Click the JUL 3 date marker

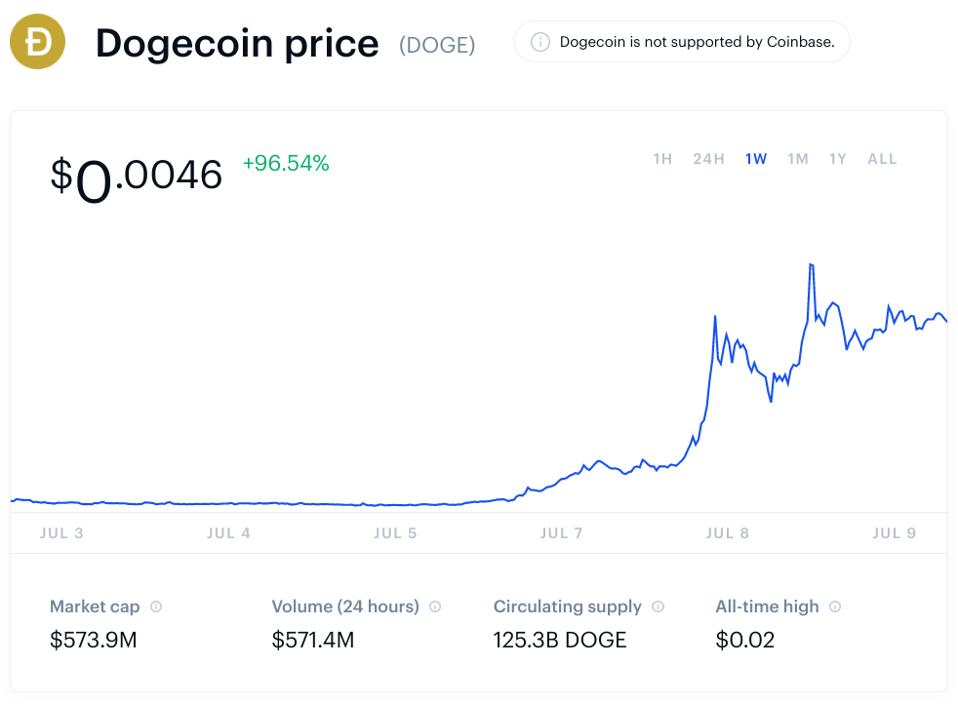coord(62,533)
